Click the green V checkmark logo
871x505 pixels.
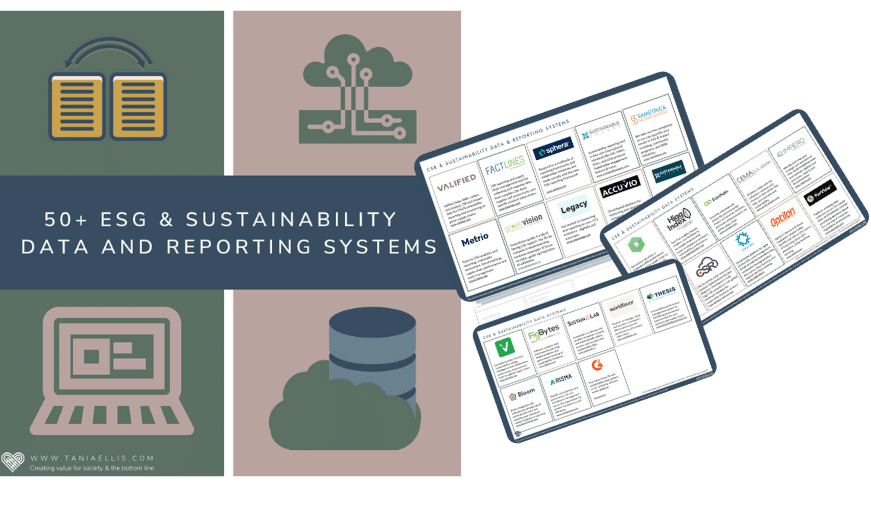click(x=505, y=348)
